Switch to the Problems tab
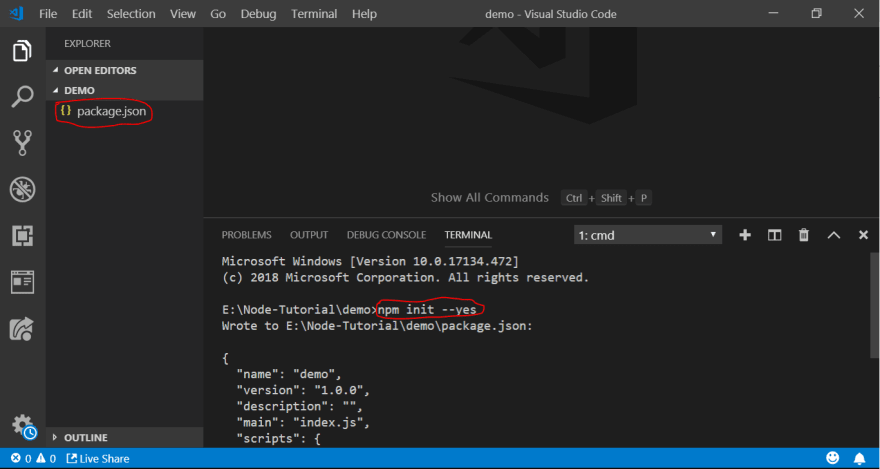 click(246, 235)
